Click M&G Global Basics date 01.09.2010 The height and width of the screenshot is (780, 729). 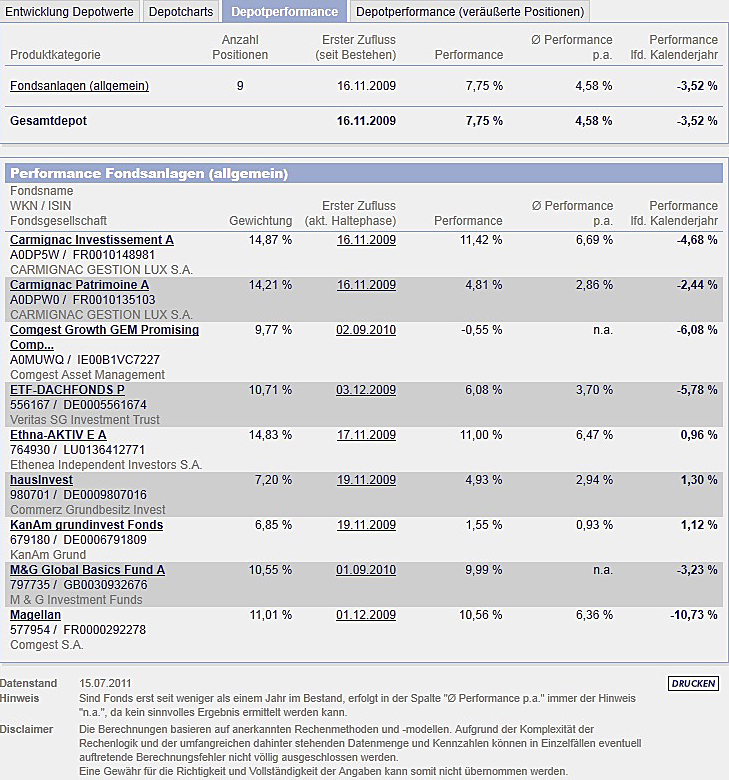[366, 570]
